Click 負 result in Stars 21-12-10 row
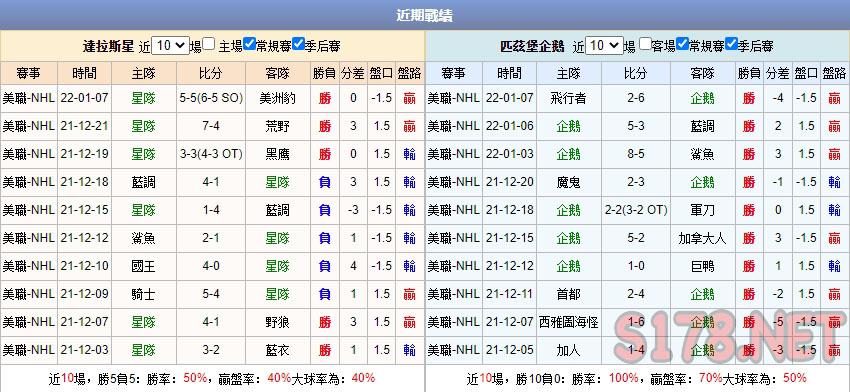The width and height of the screenshot is (850, 392). click(325, 266)
